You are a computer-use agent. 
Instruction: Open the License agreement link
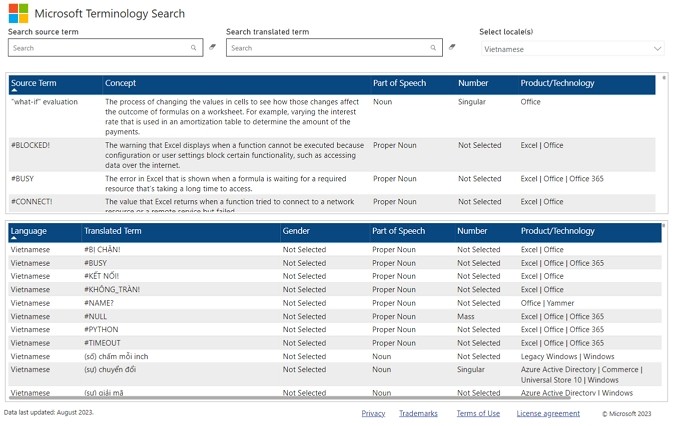click(548, 413)
